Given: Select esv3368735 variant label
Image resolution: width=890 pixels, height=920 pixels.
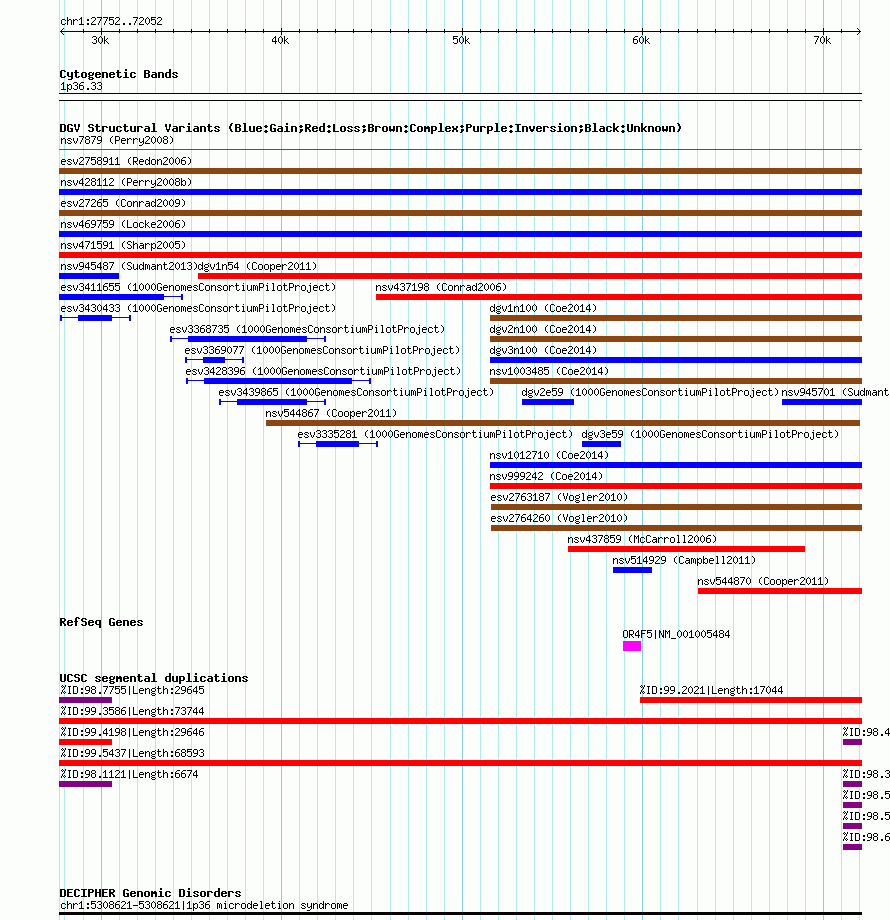Looking at the screenshot, I should pos(307,329).
